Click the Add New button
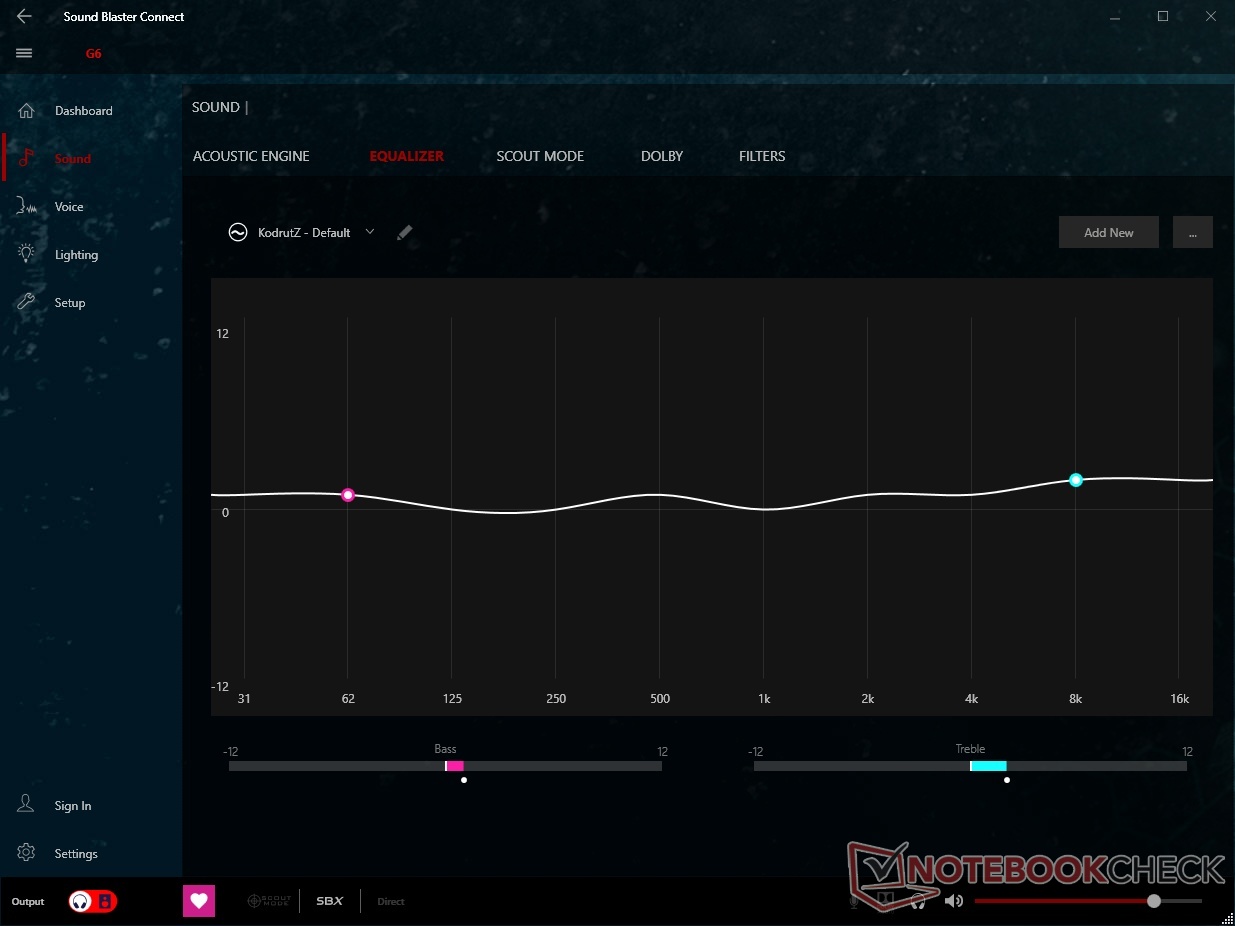Image resolution: width=1235 pixels, height=926 pixels. (x=1109, y=232)
